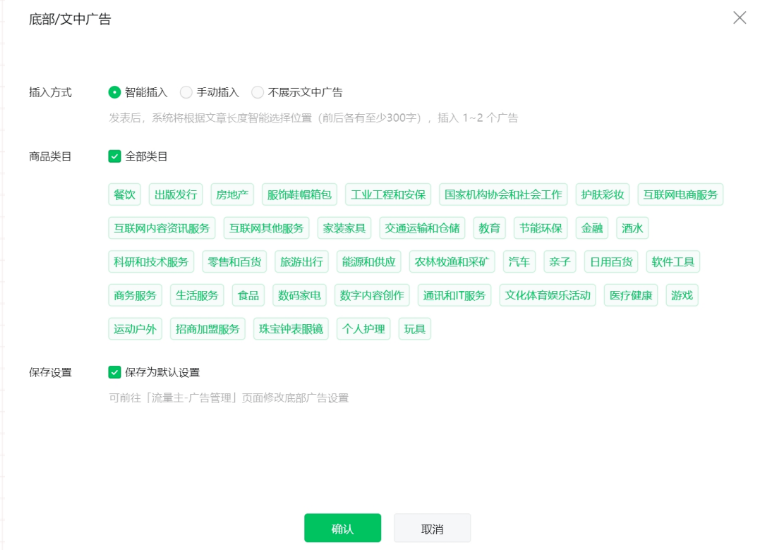Close the 底部/文中广告 dialog

[740, 18]
